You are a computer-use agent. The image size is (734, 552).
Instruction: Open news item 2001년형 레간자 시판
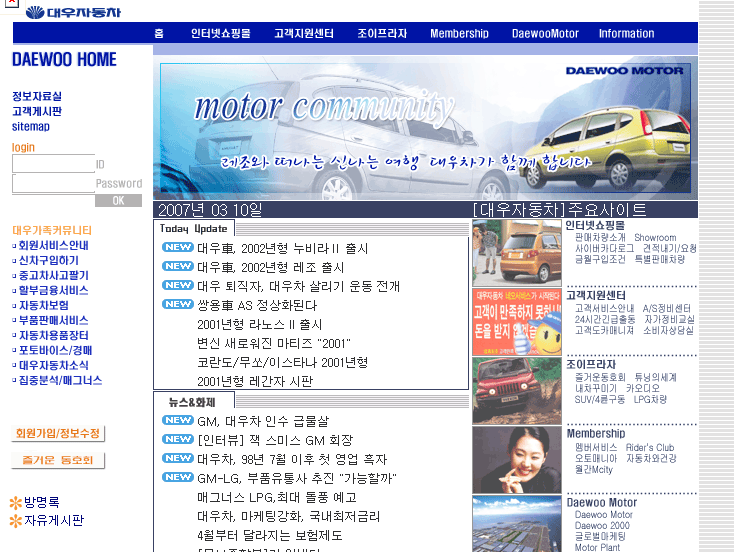[255, 381]
